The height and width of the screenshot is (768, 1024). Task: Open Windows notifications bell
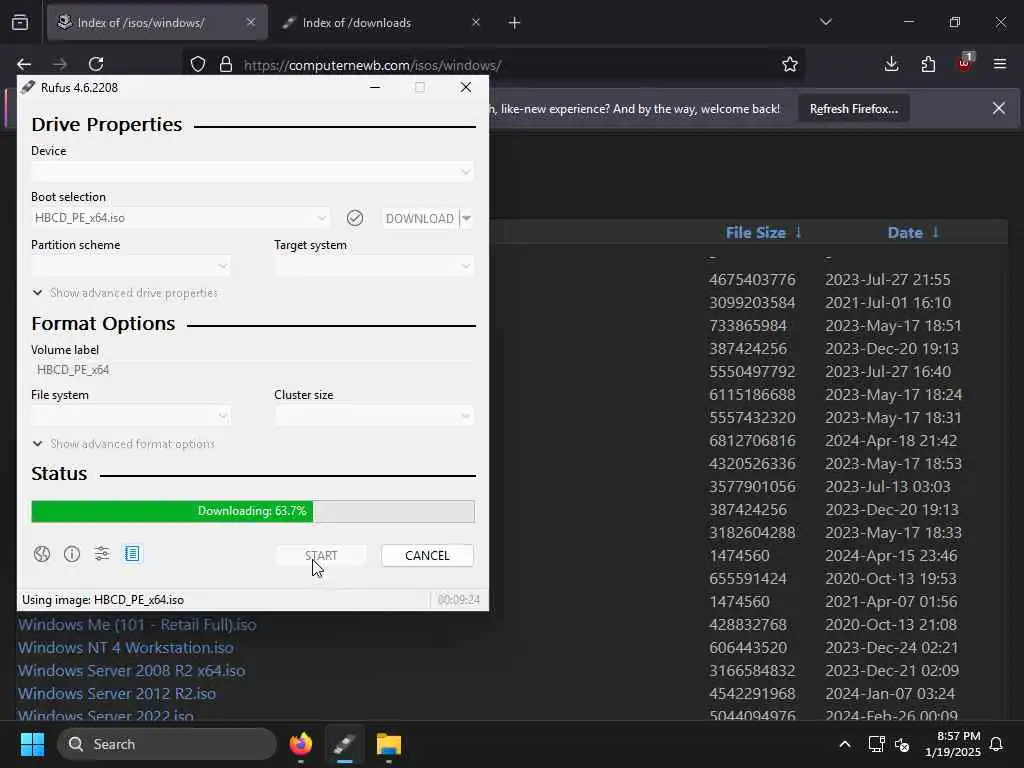[997, 744]
